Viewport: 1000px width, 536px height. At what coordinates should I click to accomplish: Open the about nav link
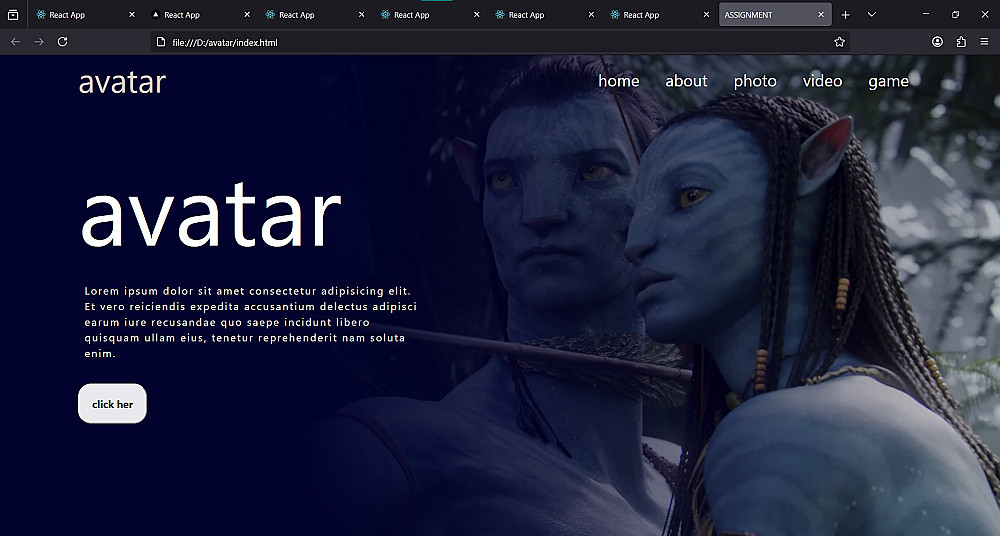point(686,81)
